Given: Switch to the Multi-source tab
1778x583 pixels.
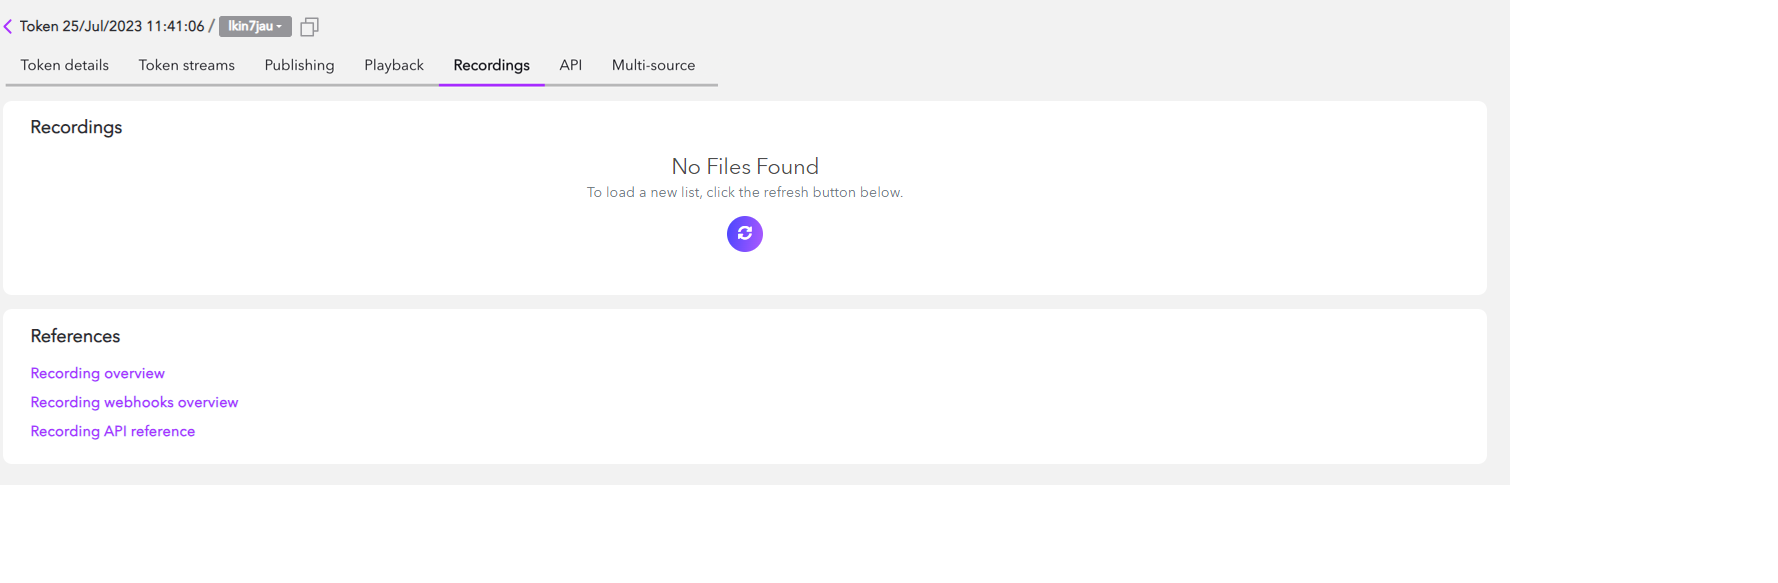Looking at the screenshot, I should coord(653,65).
